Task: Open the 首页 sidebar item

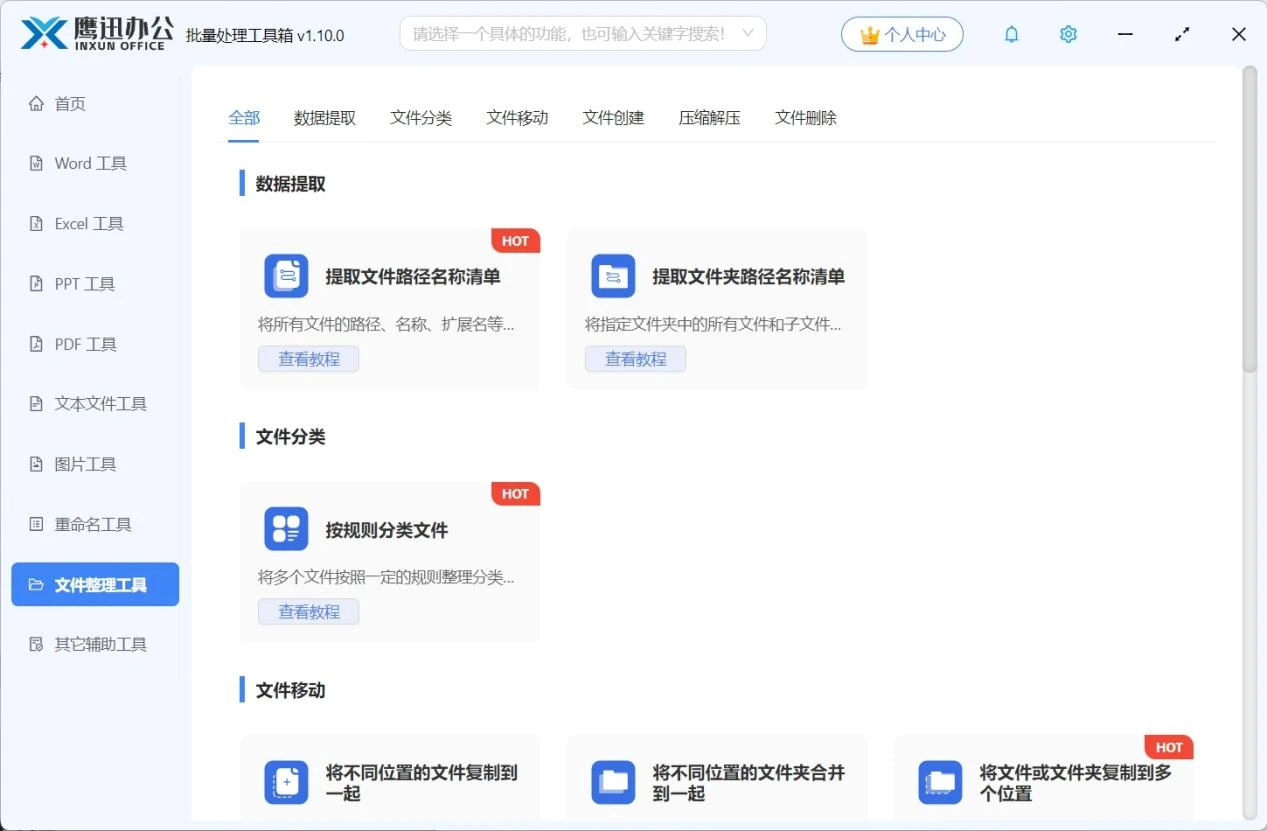Action: [95, 103]
